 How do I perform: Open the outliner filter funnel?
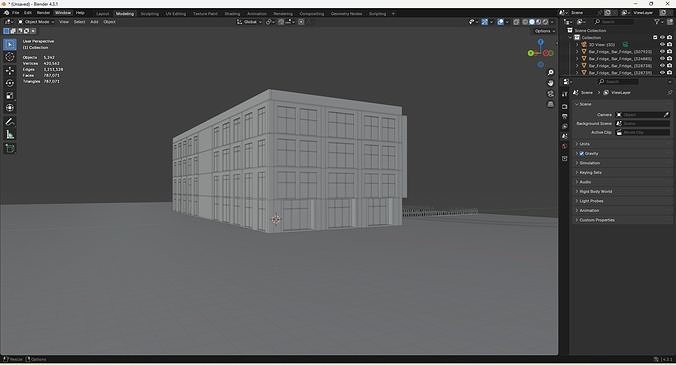(657, 22)
